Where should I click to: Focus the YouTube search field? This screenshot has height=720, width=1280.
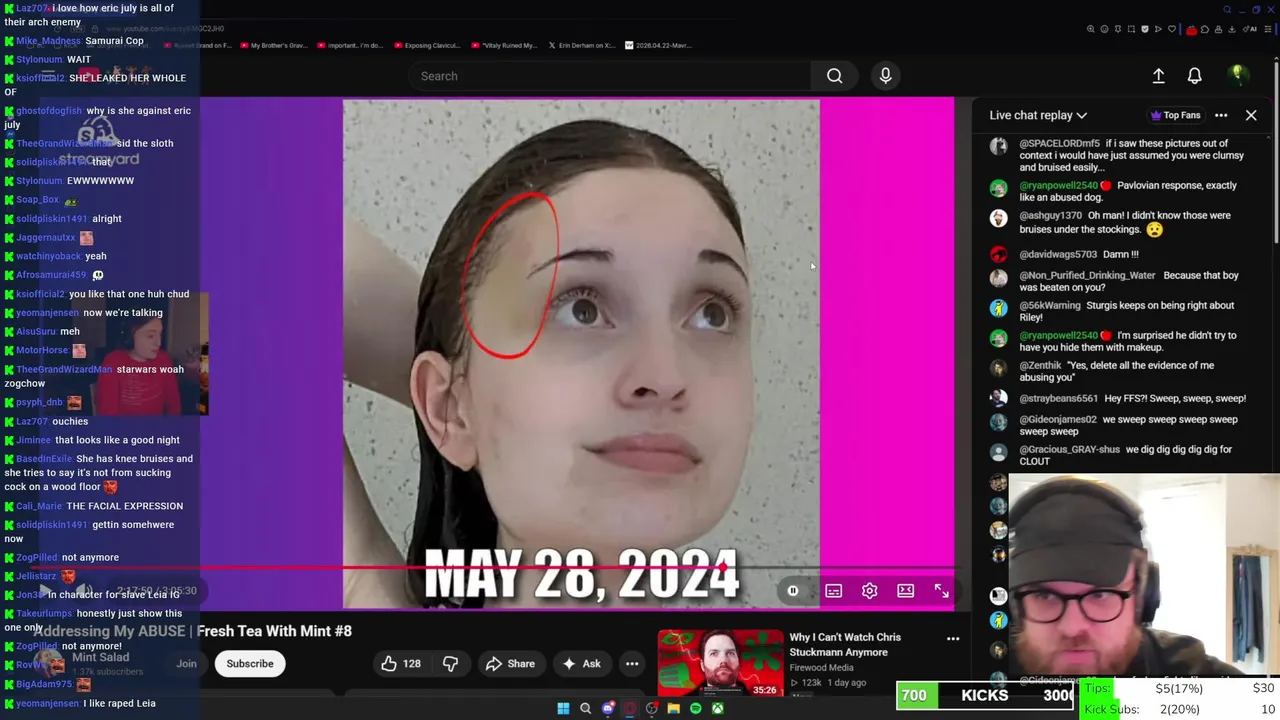pos(610,76)
